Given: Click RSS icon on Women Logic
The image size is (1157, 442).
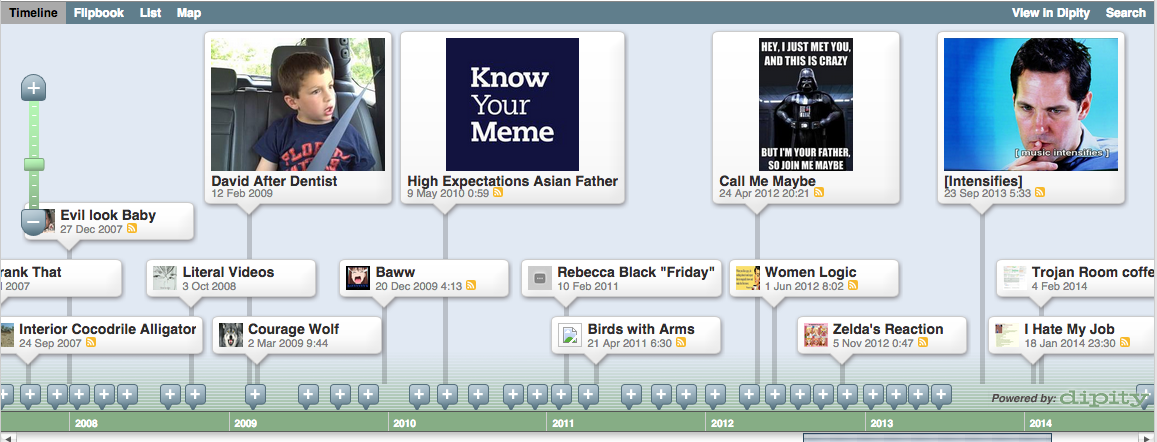Looking at the screenshot, I should click(853, 286).
